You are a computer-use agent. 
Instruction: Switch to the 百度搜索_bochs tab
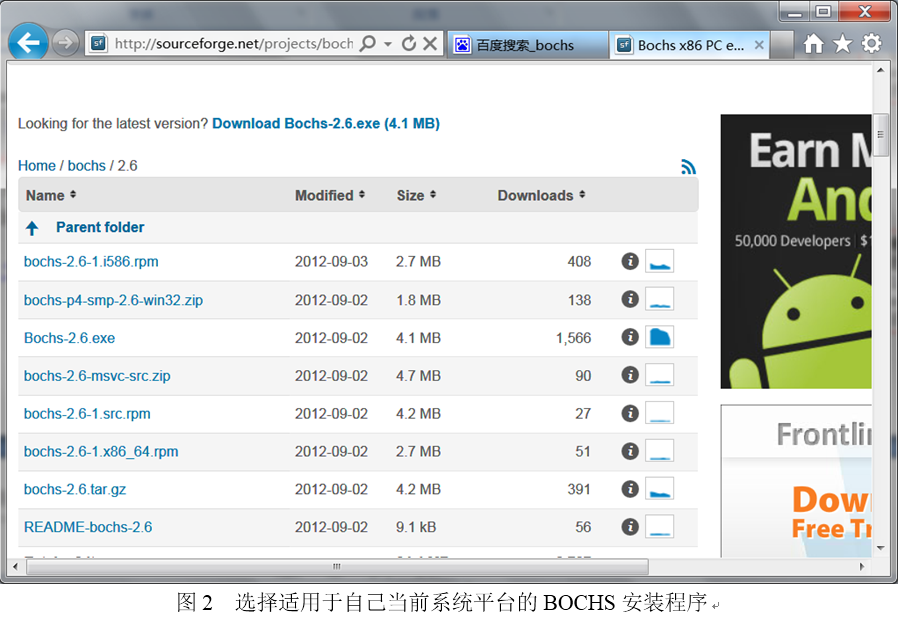(x=527, y=45)
